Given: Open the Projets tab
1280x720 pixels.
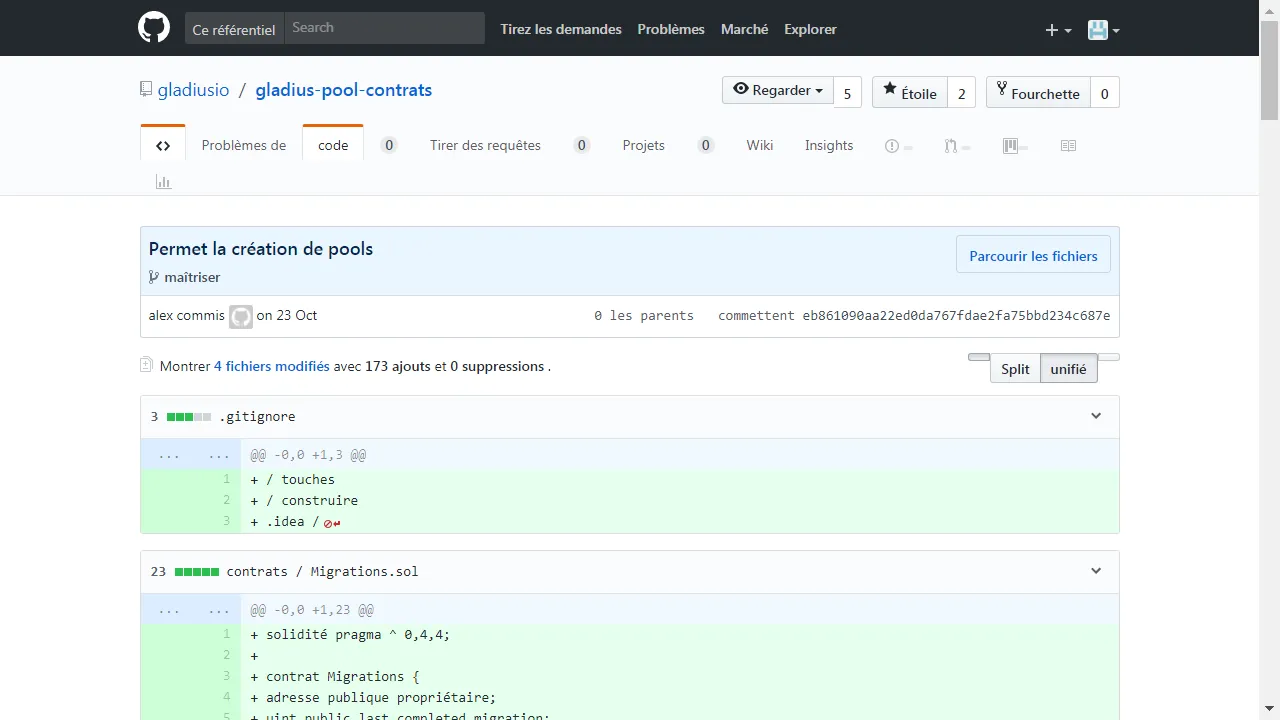Looking at the screenshot, I should click(x=643, y=145).
